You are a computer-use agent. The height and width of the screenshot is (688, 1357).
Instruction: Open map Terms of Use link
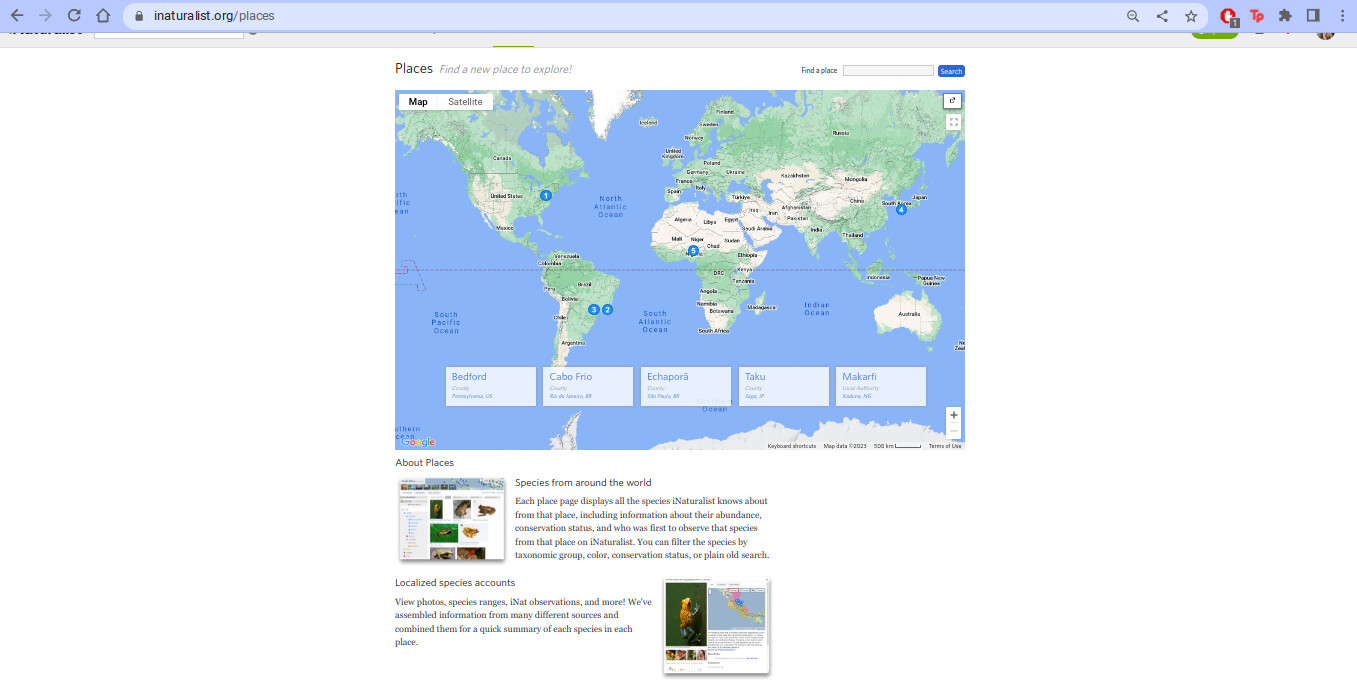[945, 446]
